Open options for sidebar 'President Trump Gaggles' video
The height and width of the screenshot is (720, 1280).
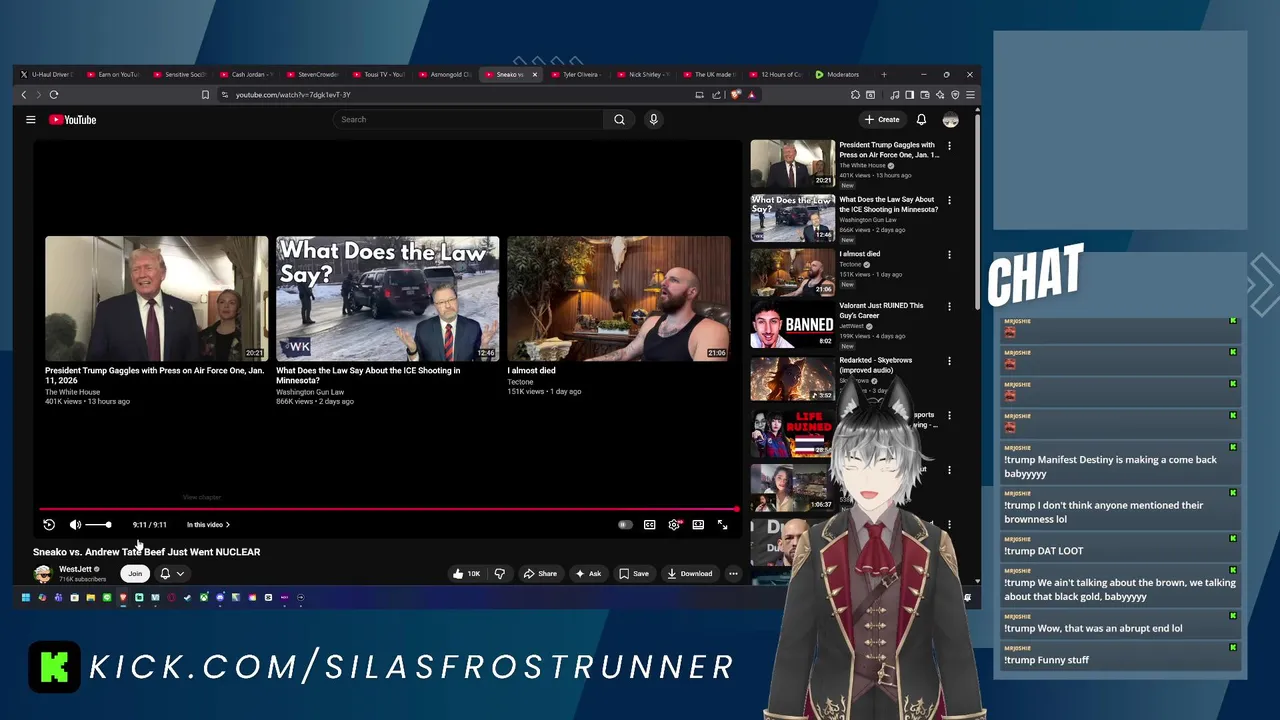tap(949, 146)
